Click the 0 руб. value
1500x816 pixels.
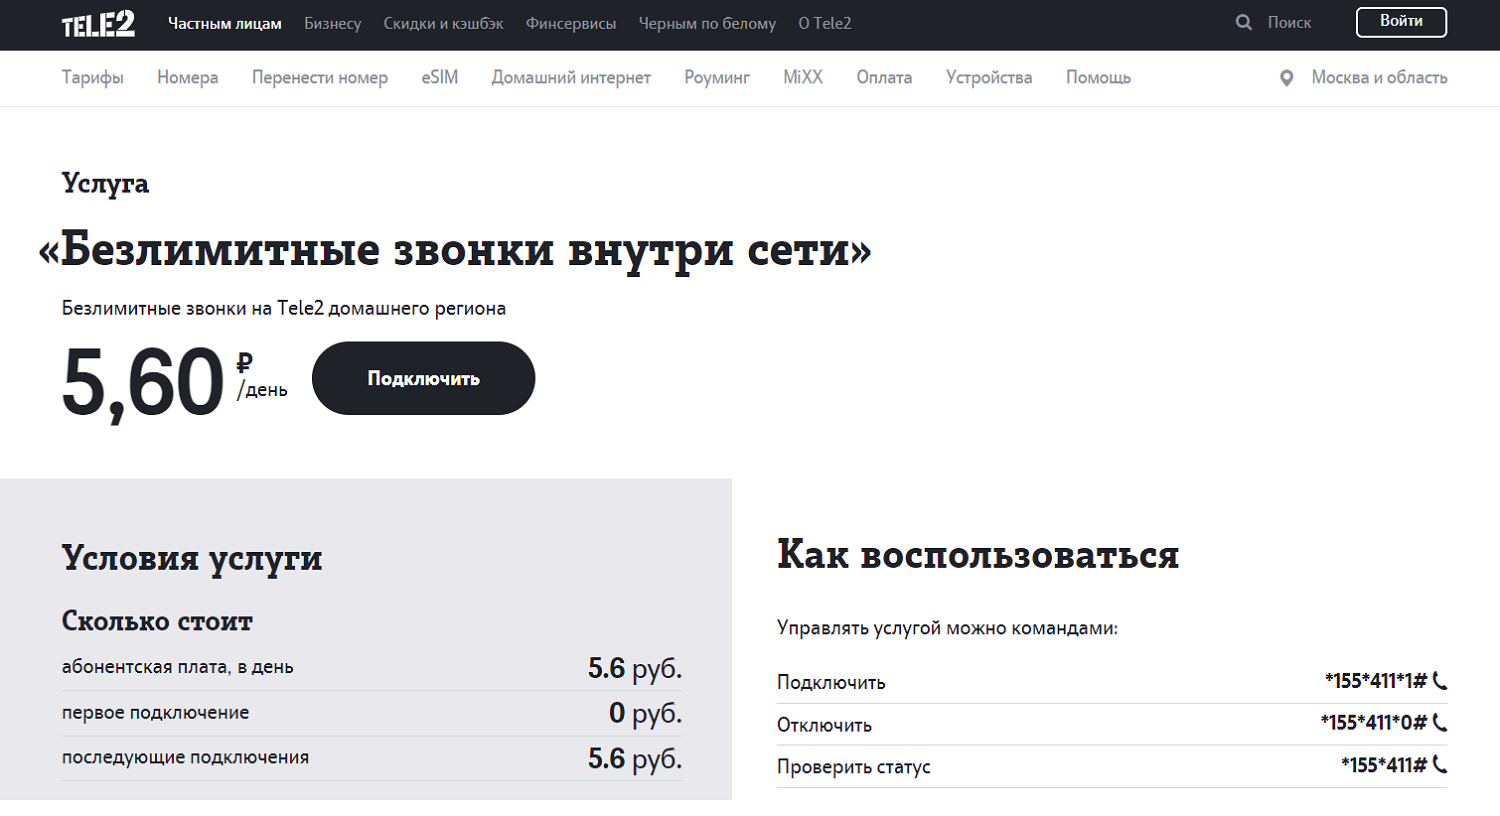point(646,713)
